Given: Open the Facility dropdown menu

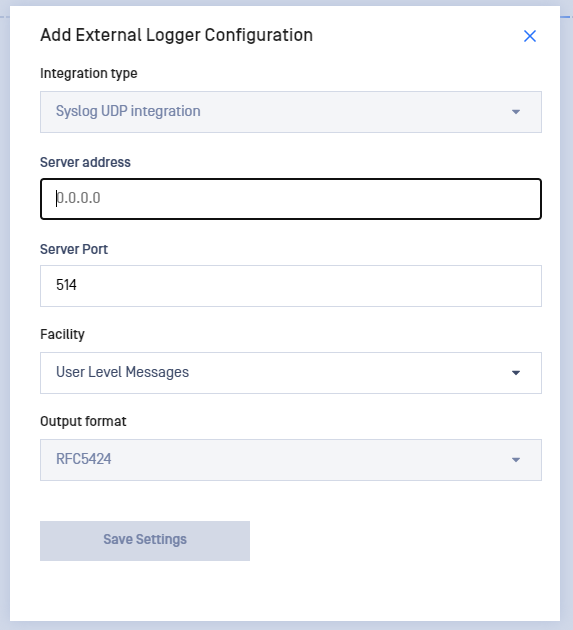Looking at the screenshot, I should pyautogui.click(x=291, y=373).
